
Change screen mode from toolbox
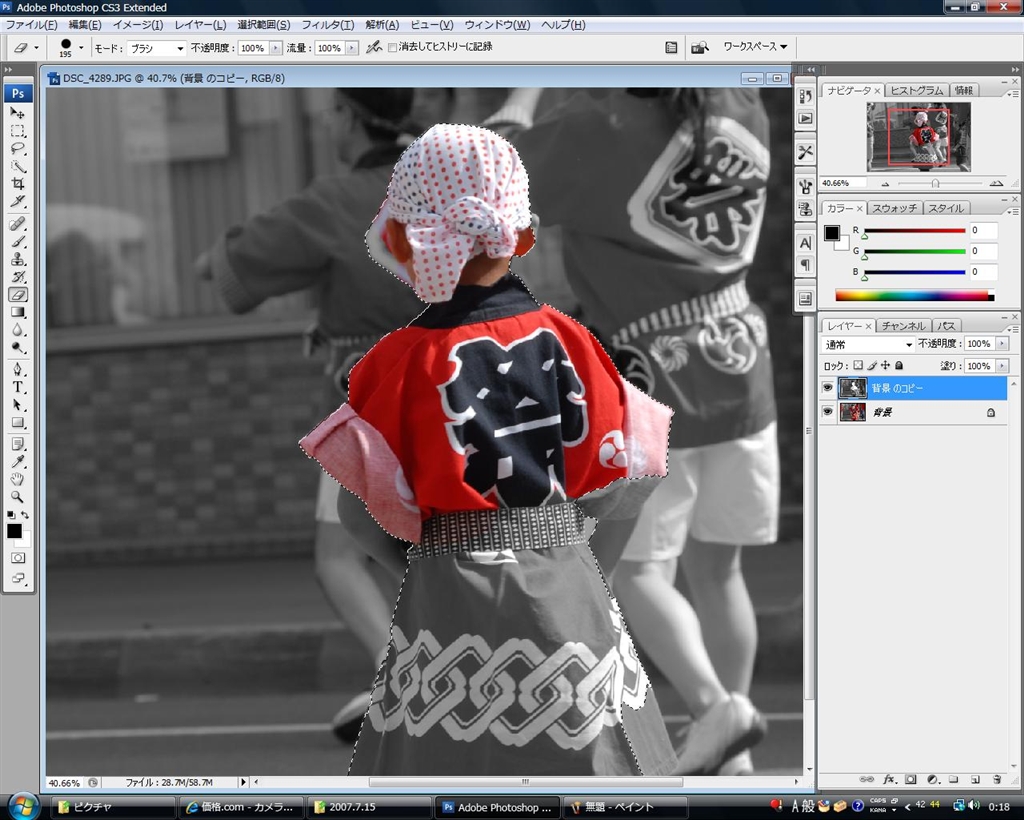[18, 578]
